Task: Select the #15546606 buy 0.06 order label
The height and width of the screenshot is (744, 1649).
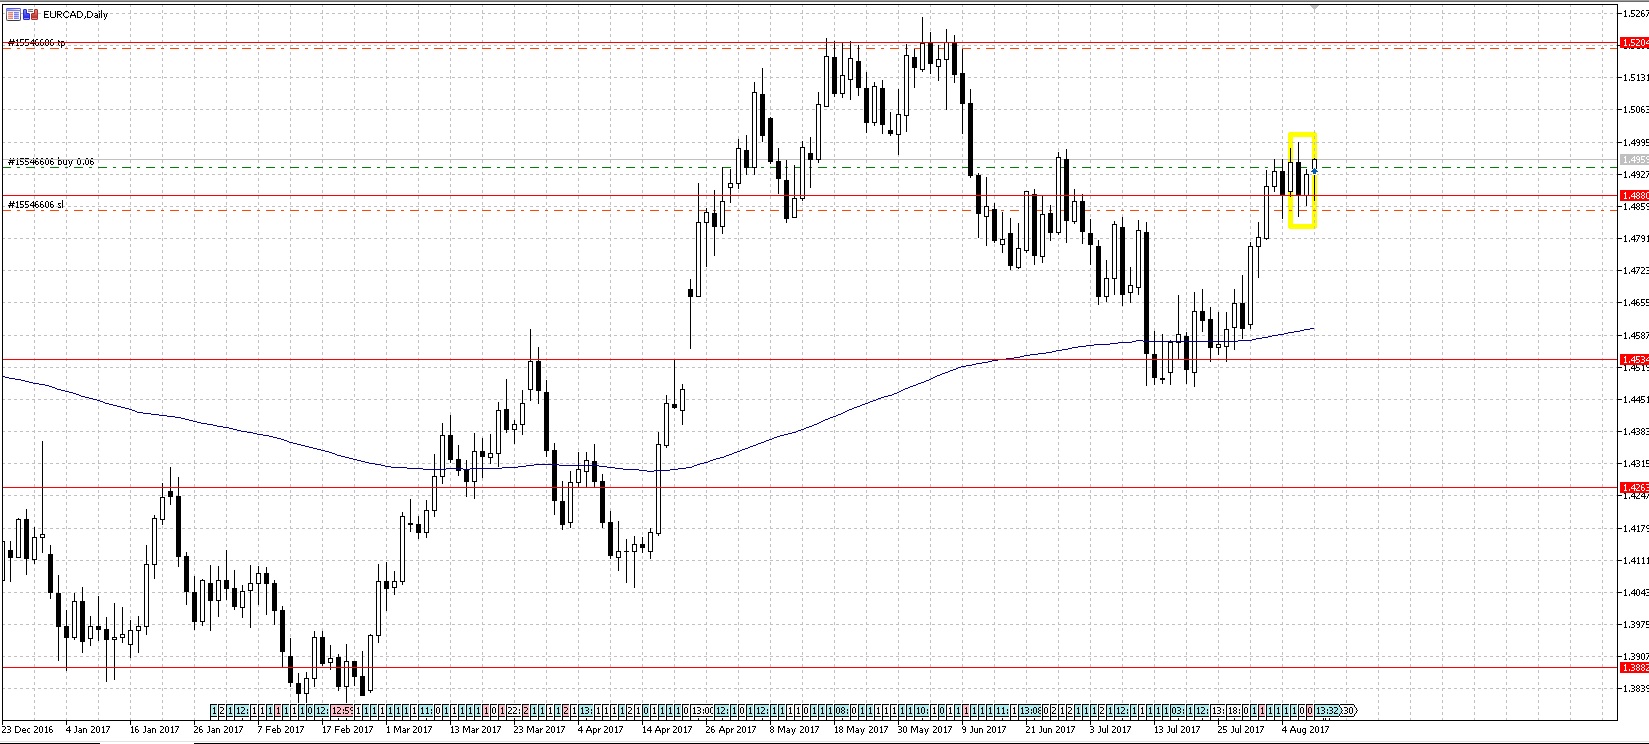Action: tap(51, 161)
